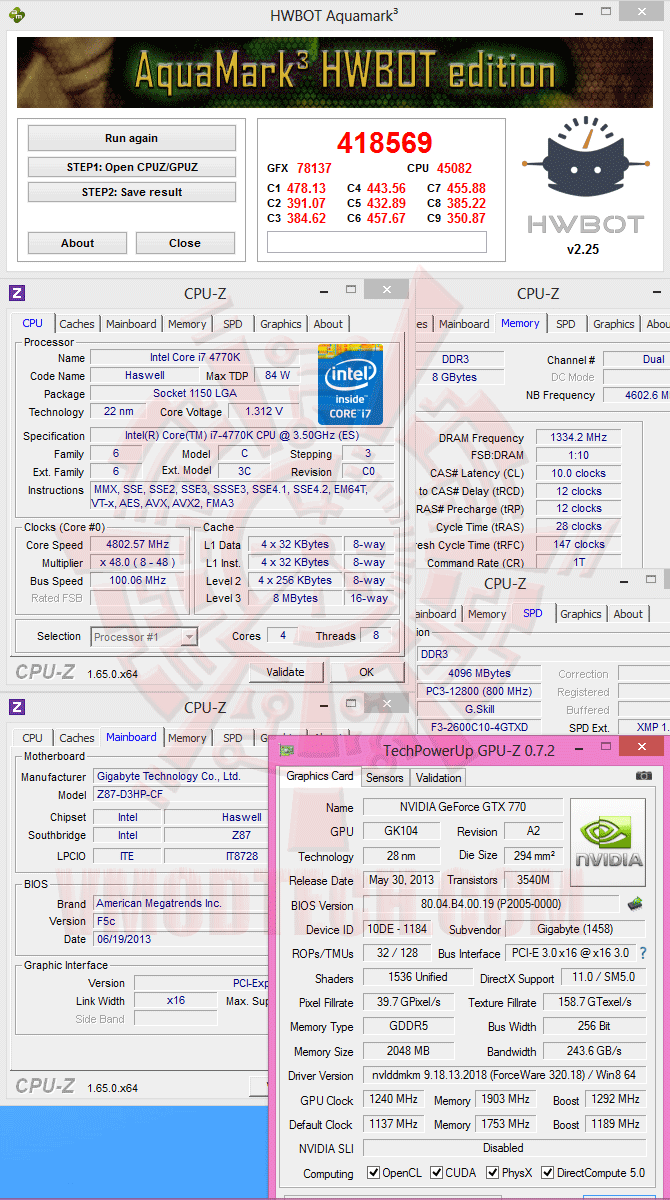Screen dimensions: 670x1200
Task: Open the Caches tab in the top CPU-Z window
Action: 76,324
